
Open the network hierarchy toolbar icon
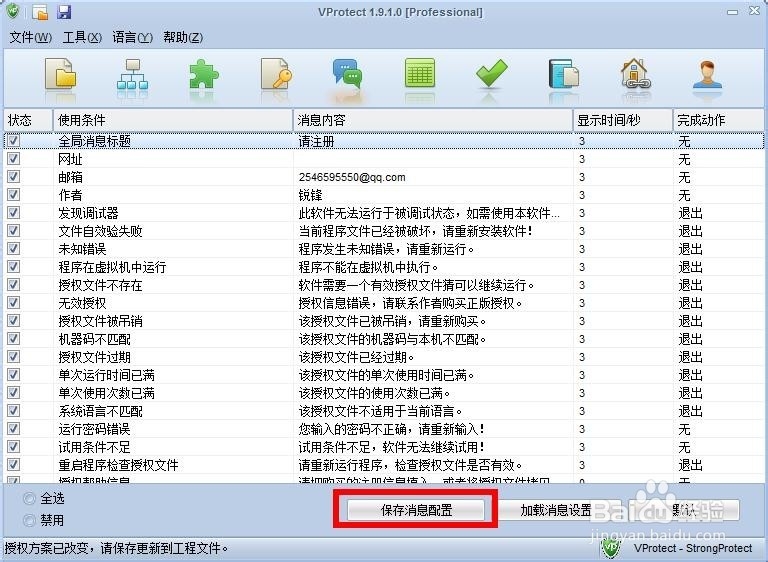coord(132,74)
